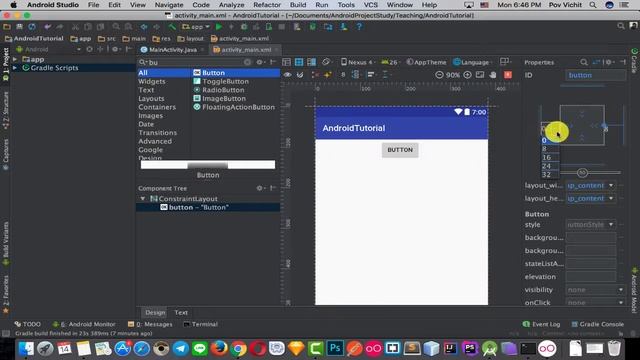Click the Undo arrow icon
The width and height of the screenshot is (640, 360).
[48, 27]
